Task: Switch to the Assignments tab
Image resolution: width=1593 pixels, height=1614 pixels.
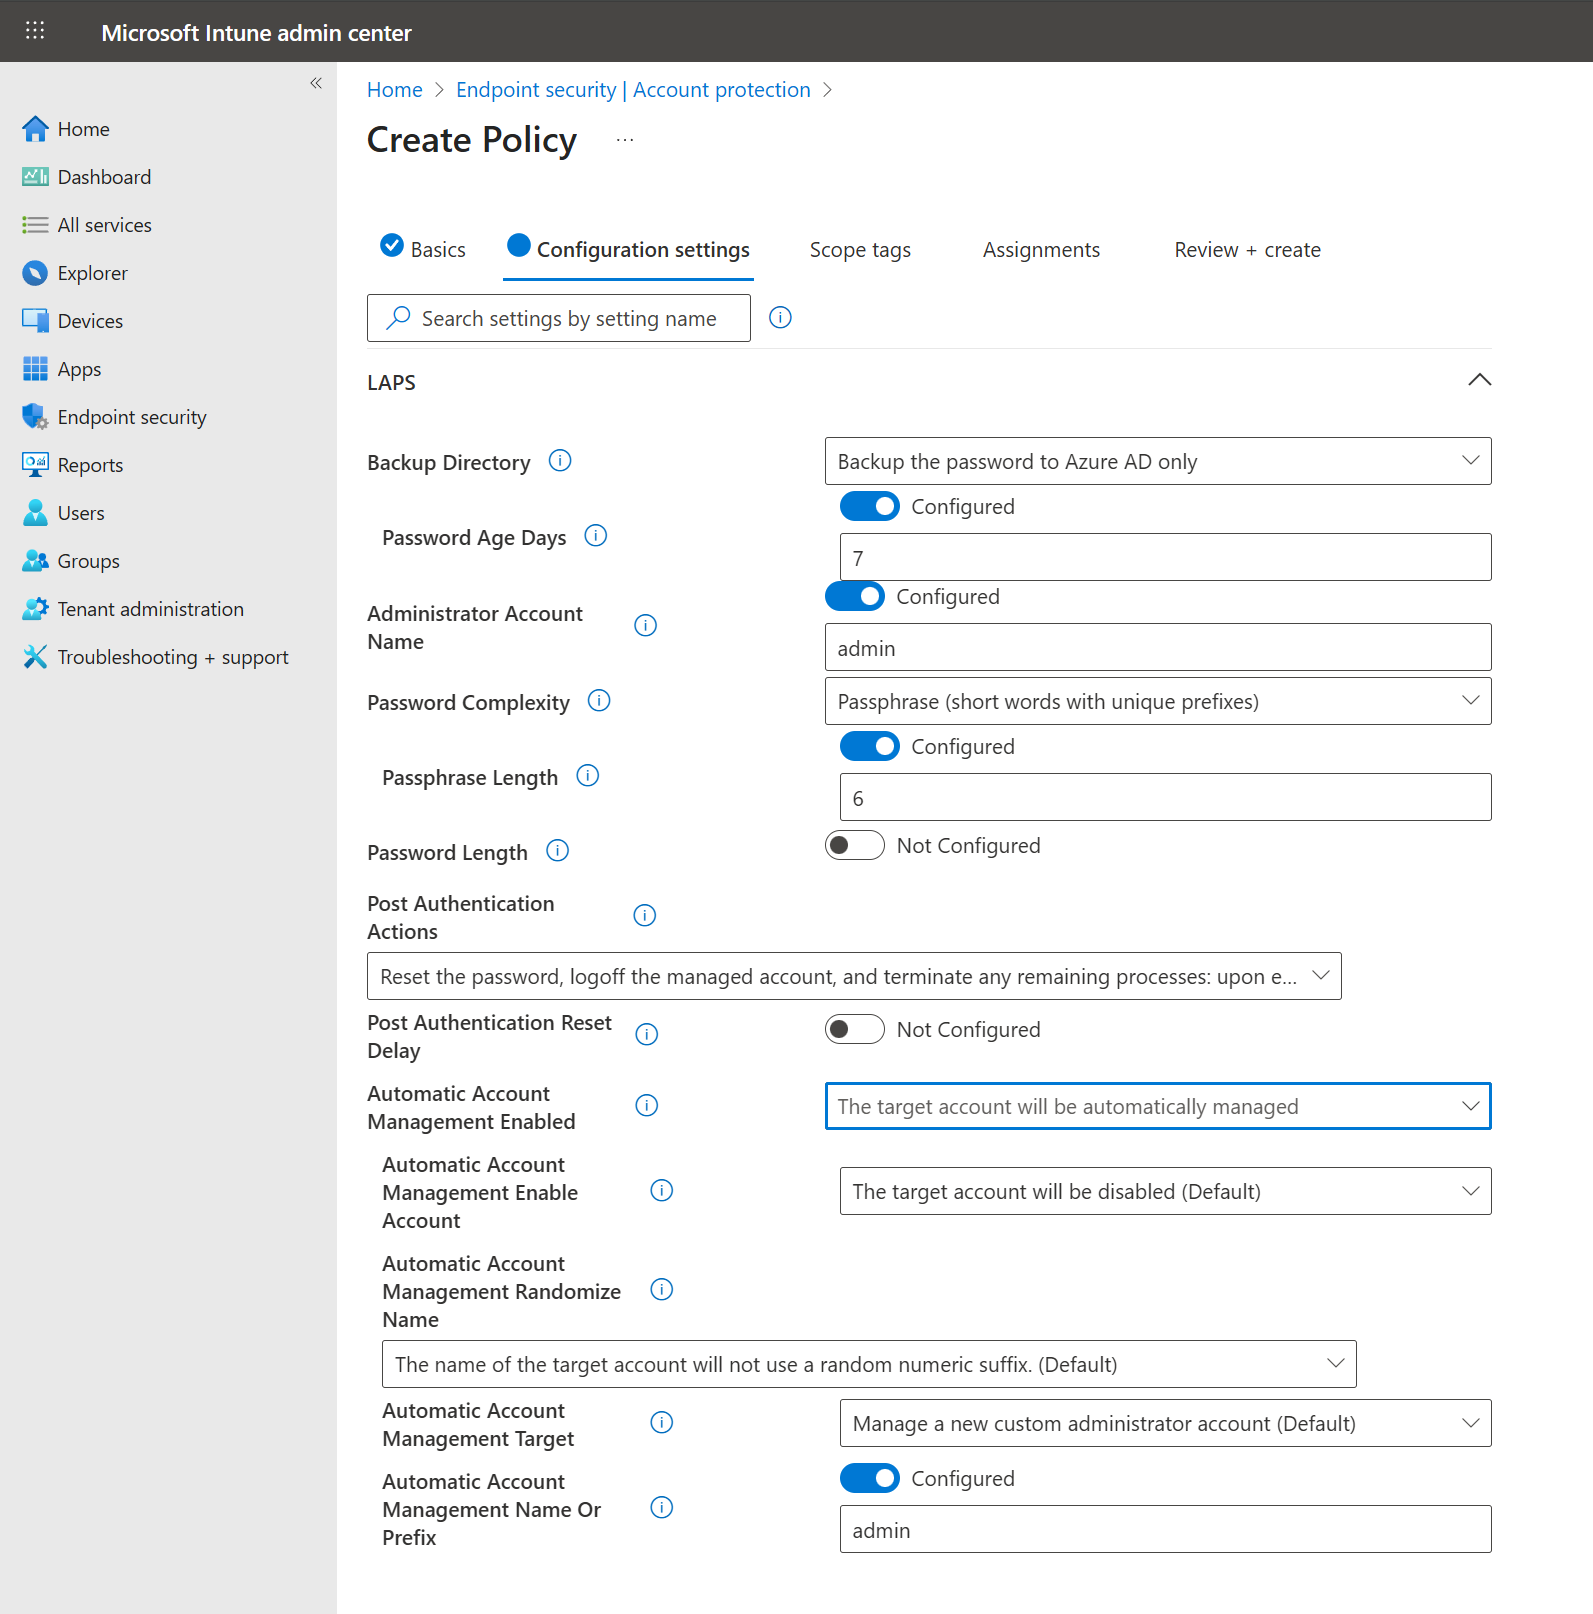Action: (x=1041, y=250)
